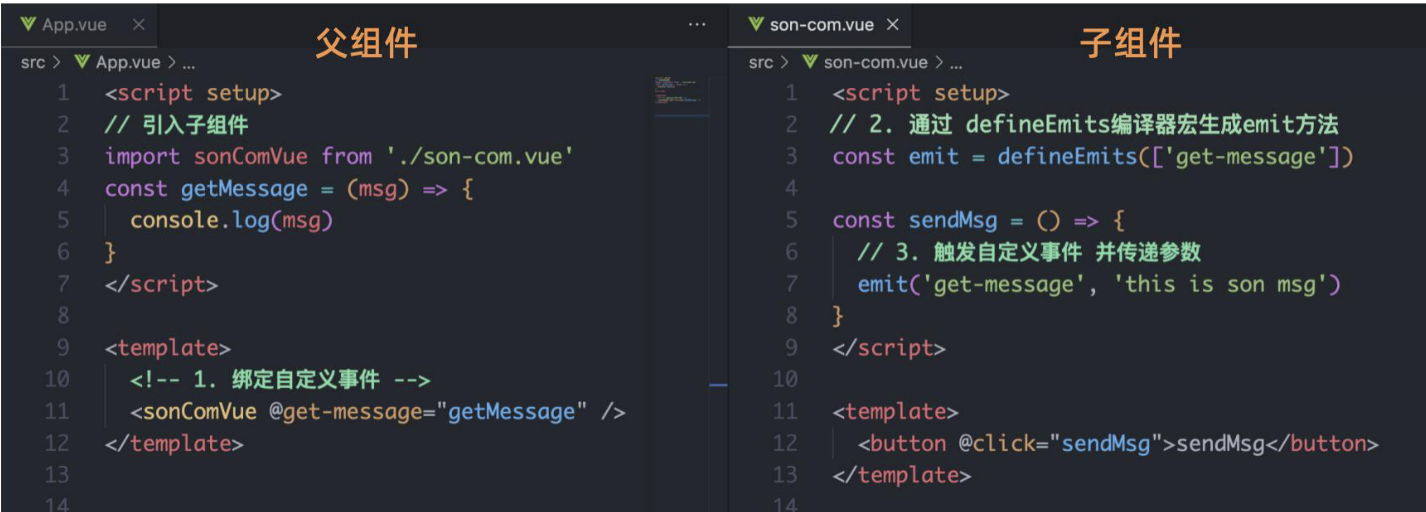Select line number 3 in App.vue gutter

coord(63,157)
